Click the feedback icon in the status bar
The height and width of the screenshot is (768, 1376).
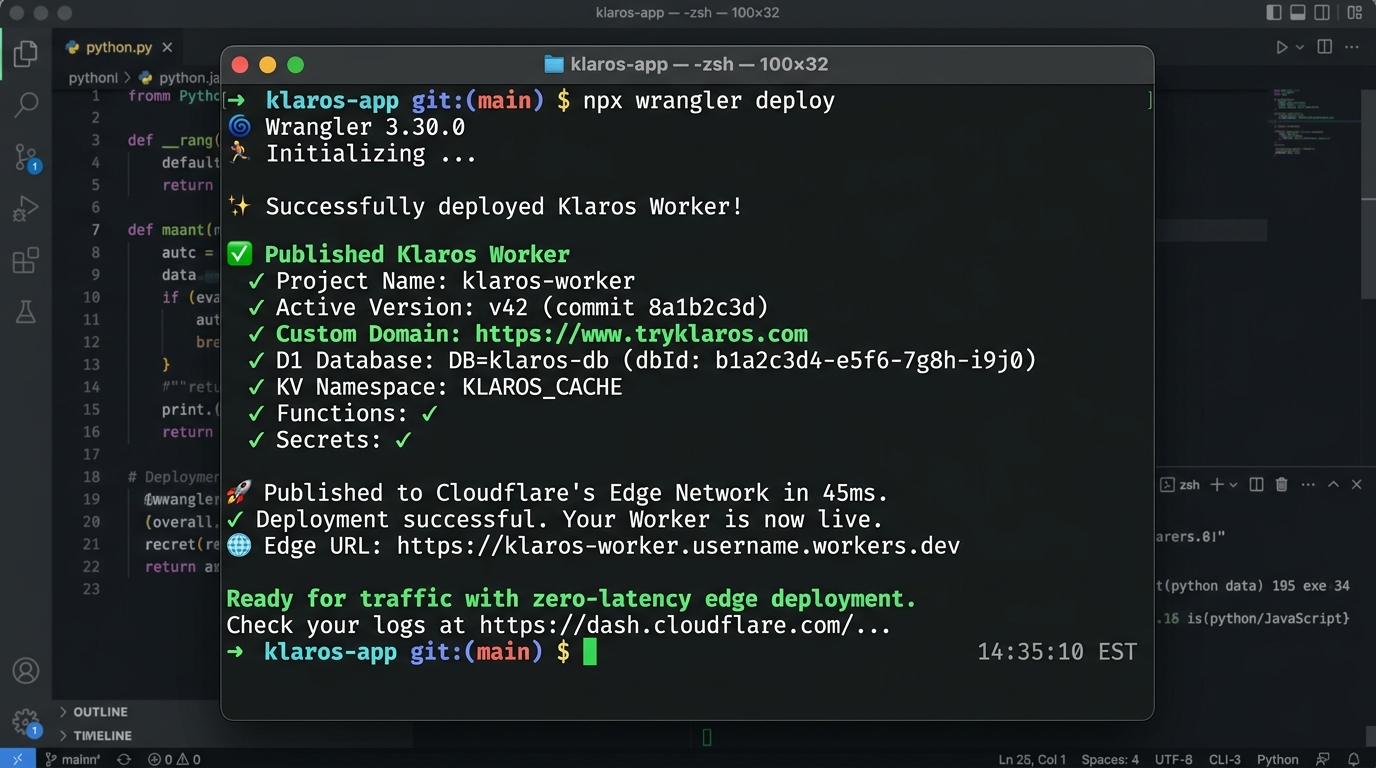pos(1324,759)
